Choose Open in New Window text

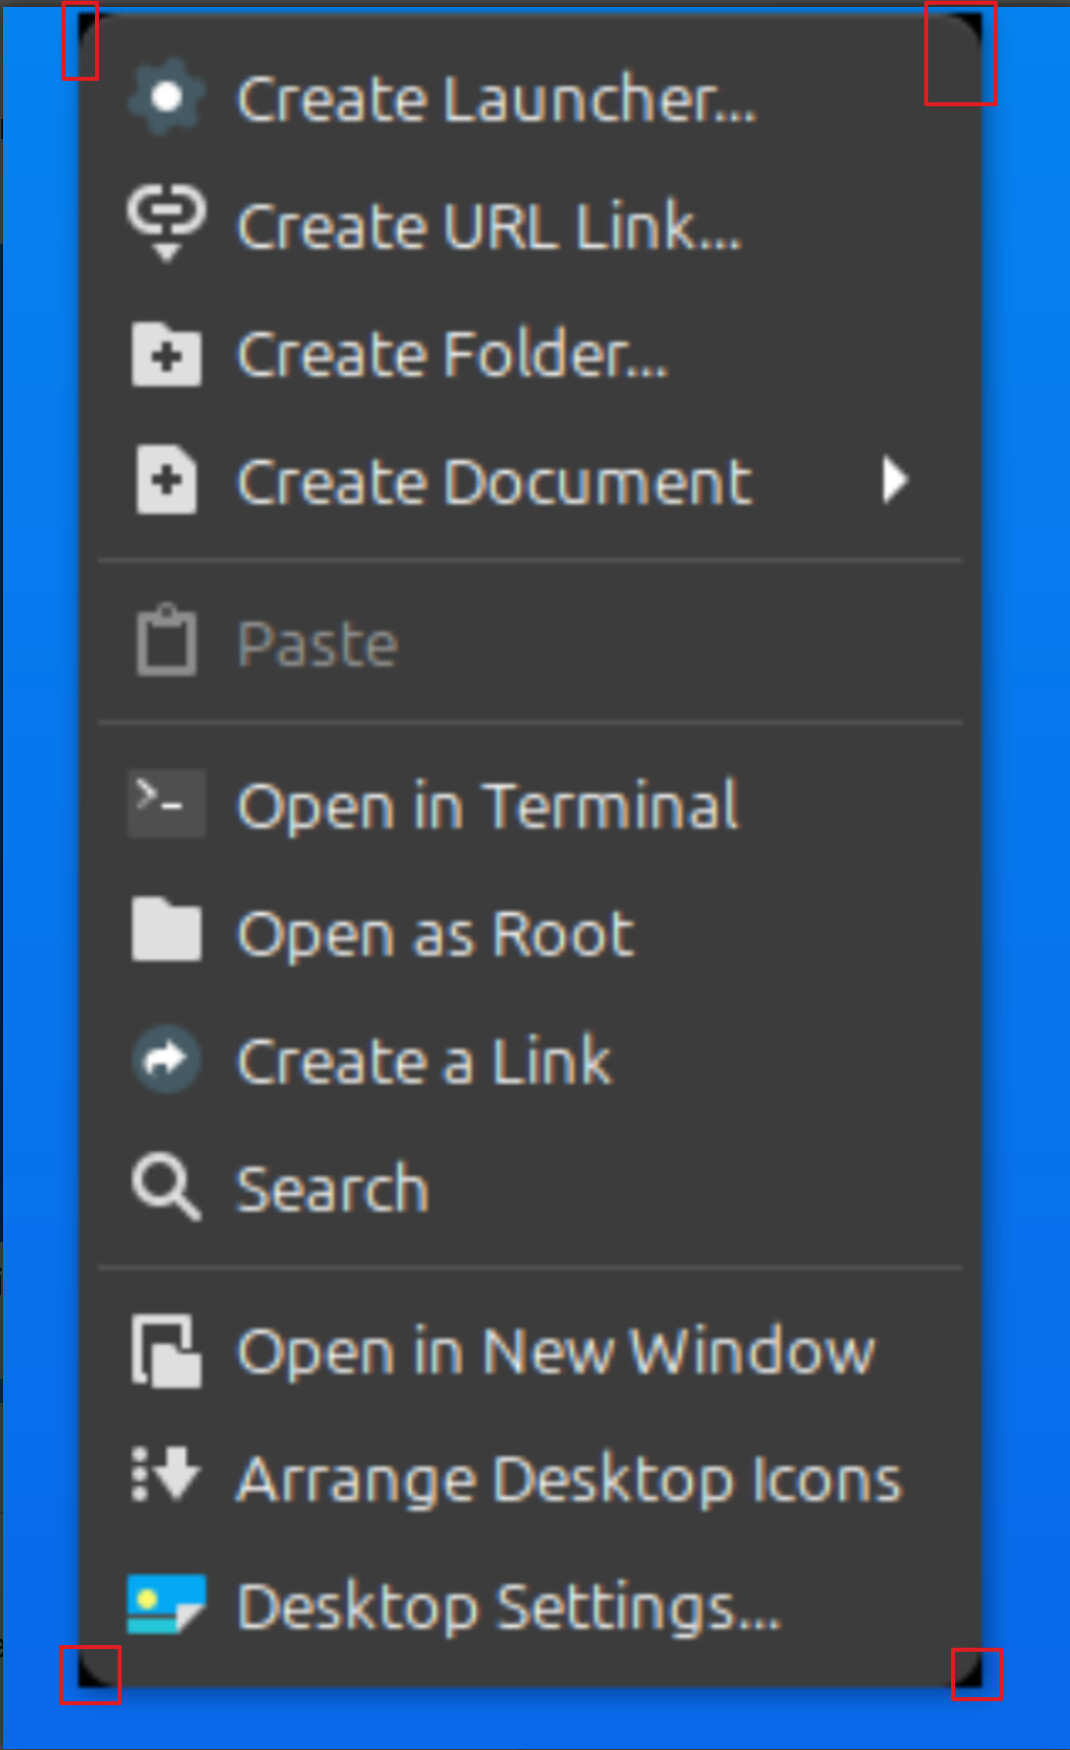[555, 1352]
